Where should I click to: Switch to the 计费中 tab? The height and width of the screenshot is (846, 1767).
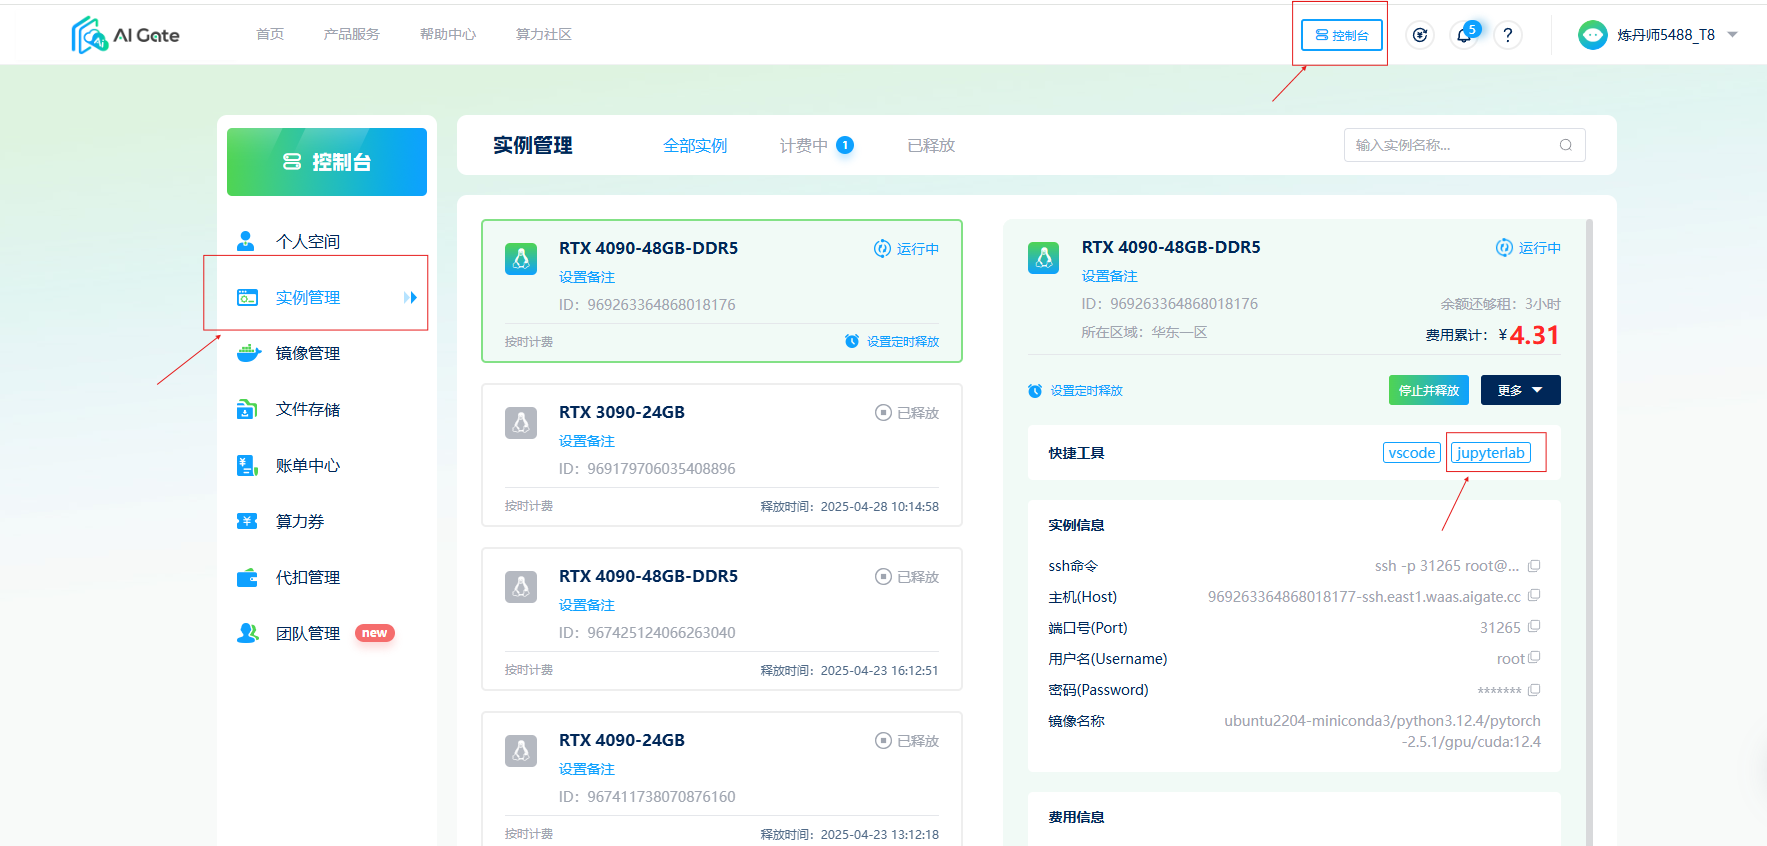coord(804,146)
